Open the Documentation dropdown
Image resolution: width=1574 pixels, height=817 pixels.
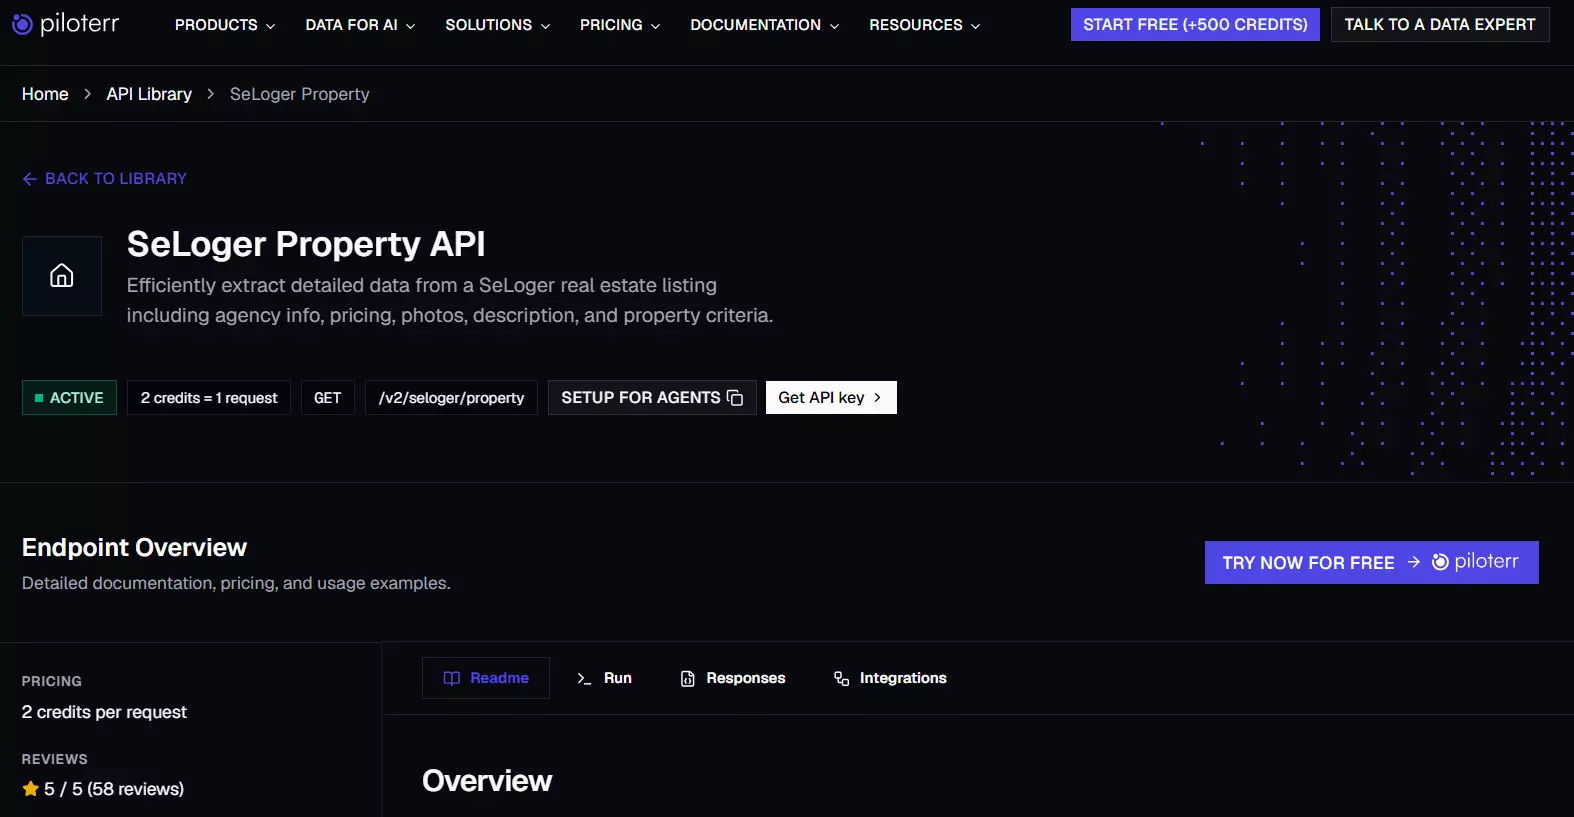765,25
